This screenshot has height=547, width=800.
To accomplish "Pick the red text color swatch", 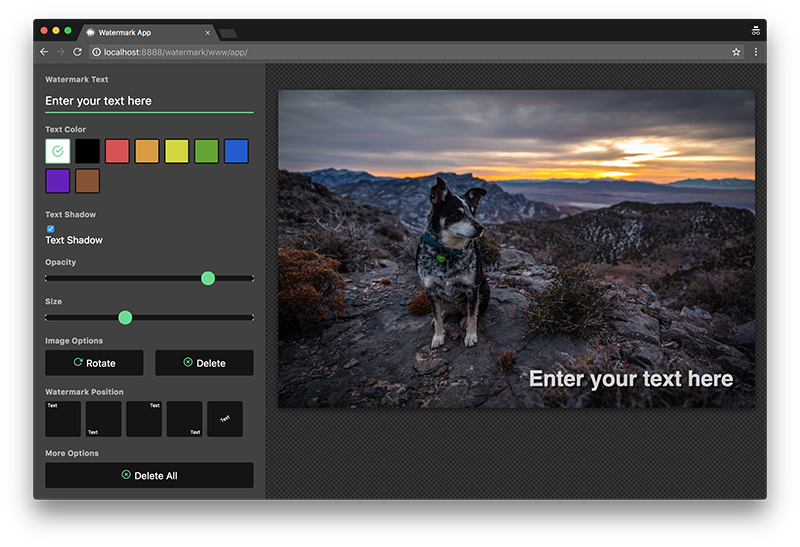I will pyautogui.click(x=117, y=151).
